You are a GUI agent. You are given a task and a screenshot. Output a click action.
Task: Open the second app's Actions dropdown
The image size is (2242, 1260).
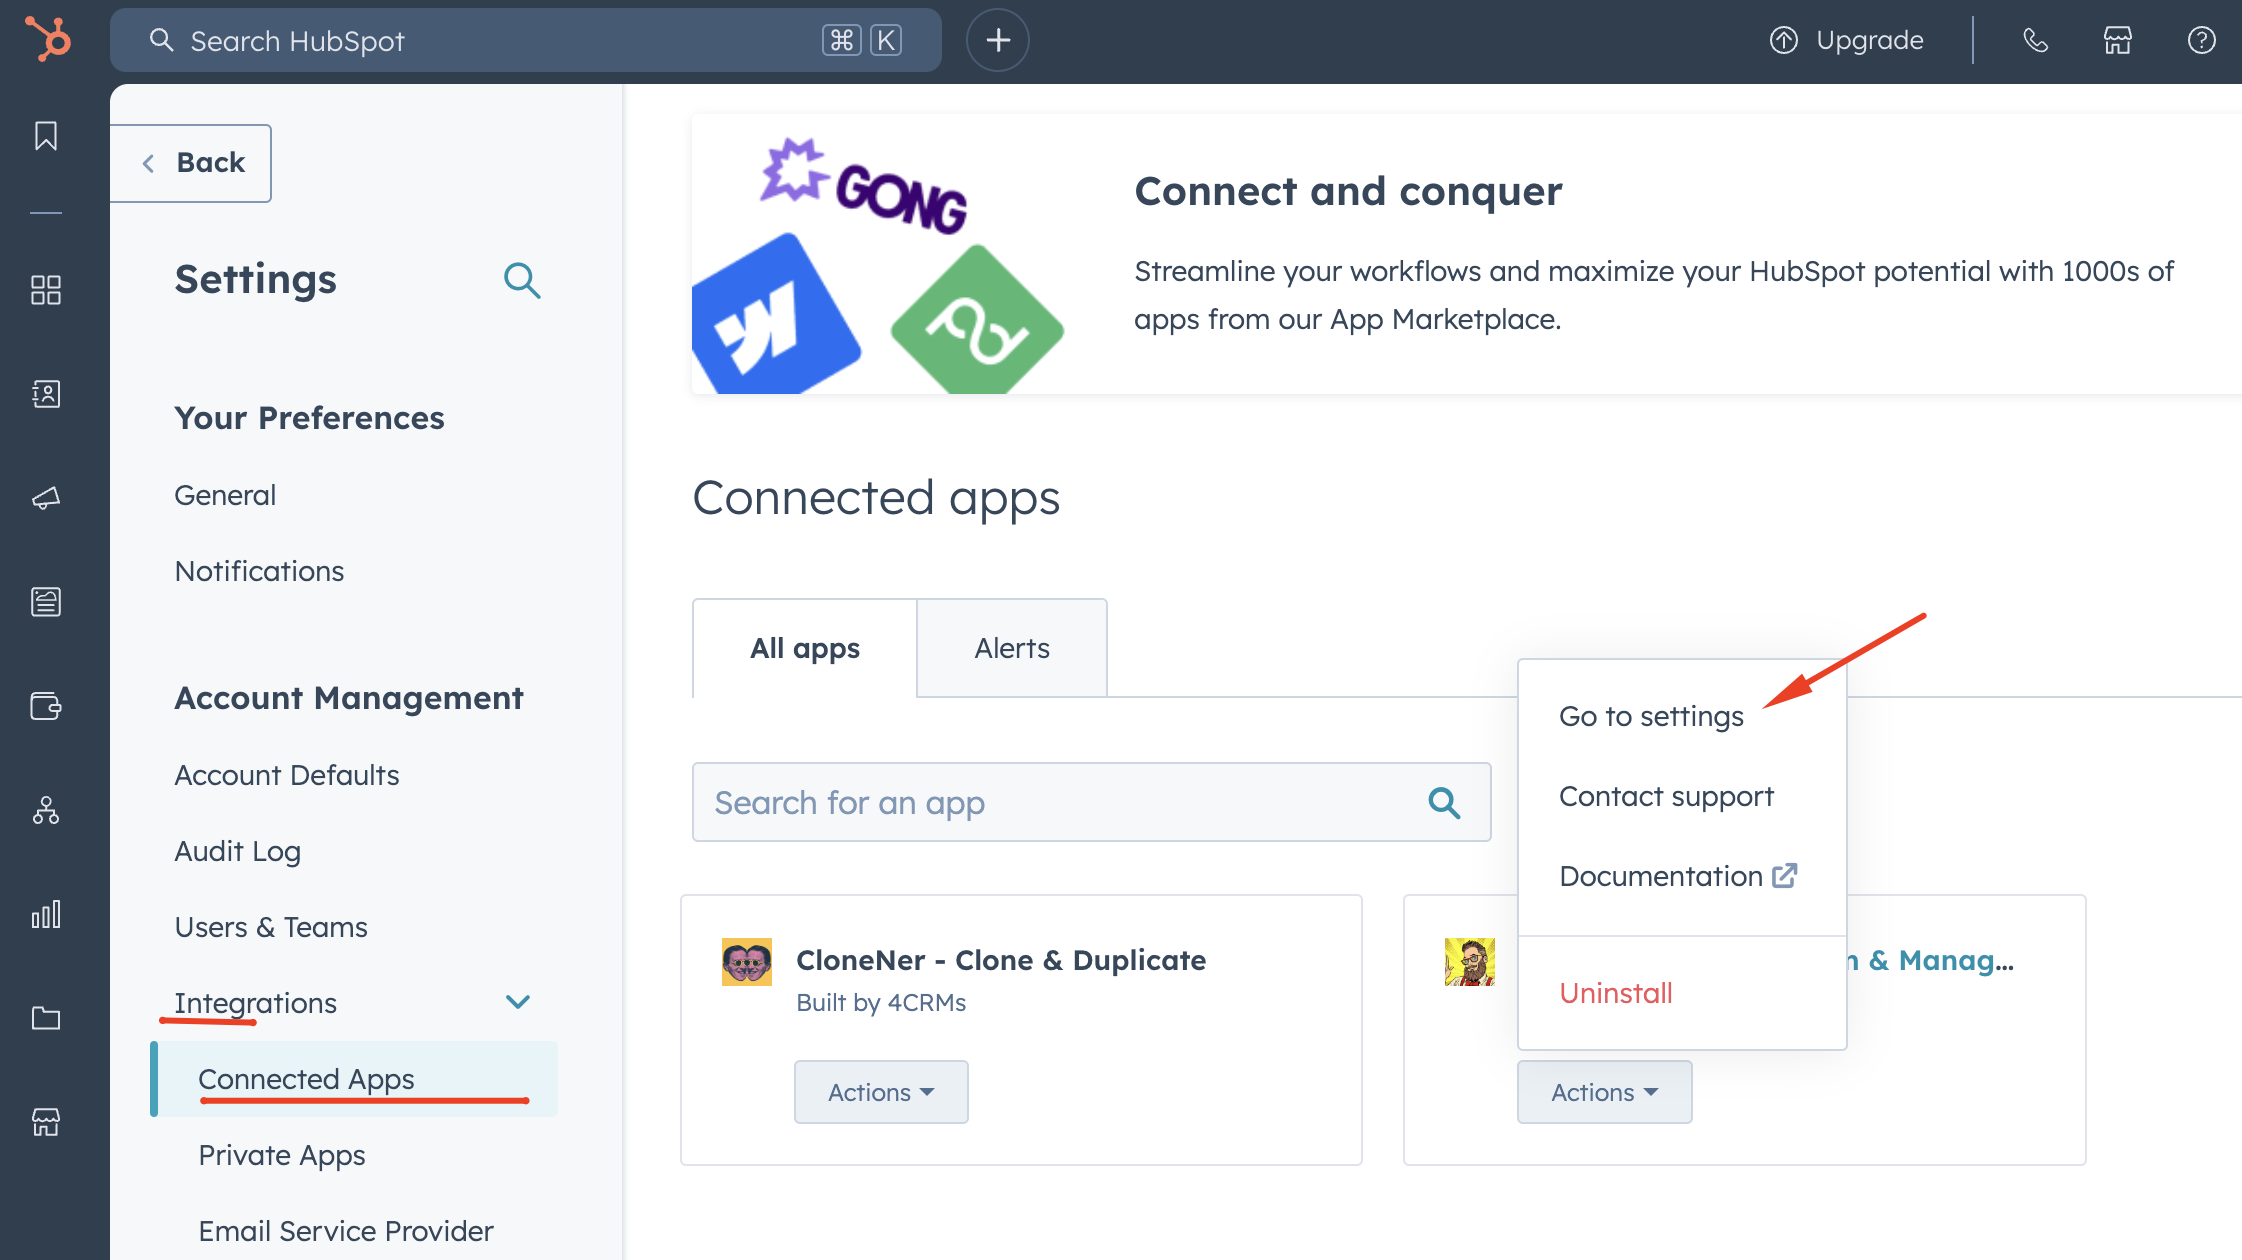pyautogui.click(x=1602, y=1092)
